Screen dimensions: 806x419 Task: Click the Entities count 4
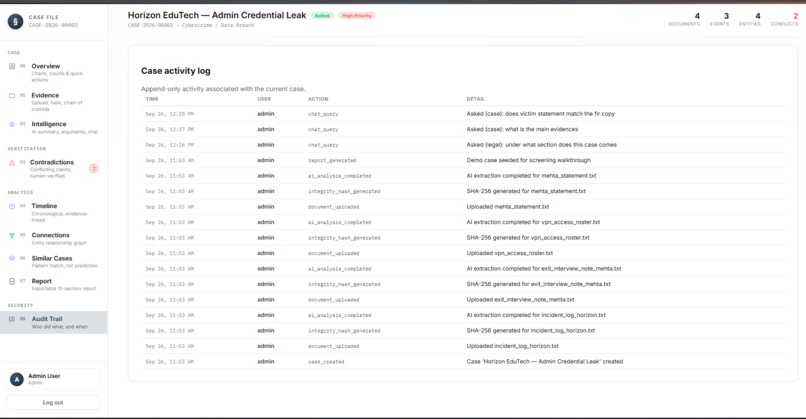click(758, 16)
